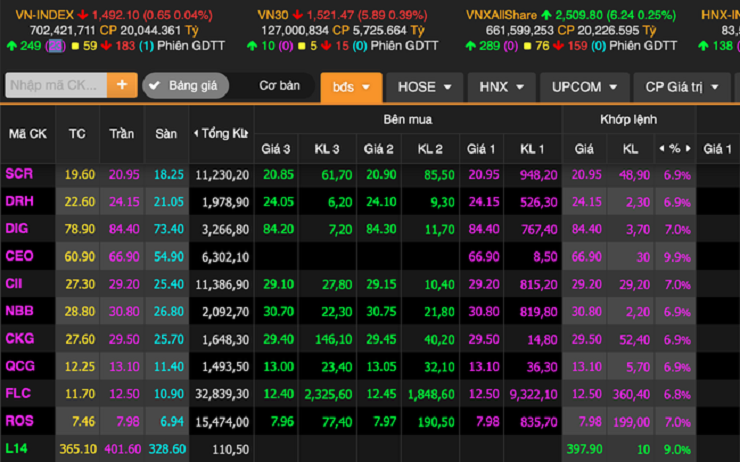The image size is (740, 462).
Task: Select stock symbol CEO
Action: [19, 256]
